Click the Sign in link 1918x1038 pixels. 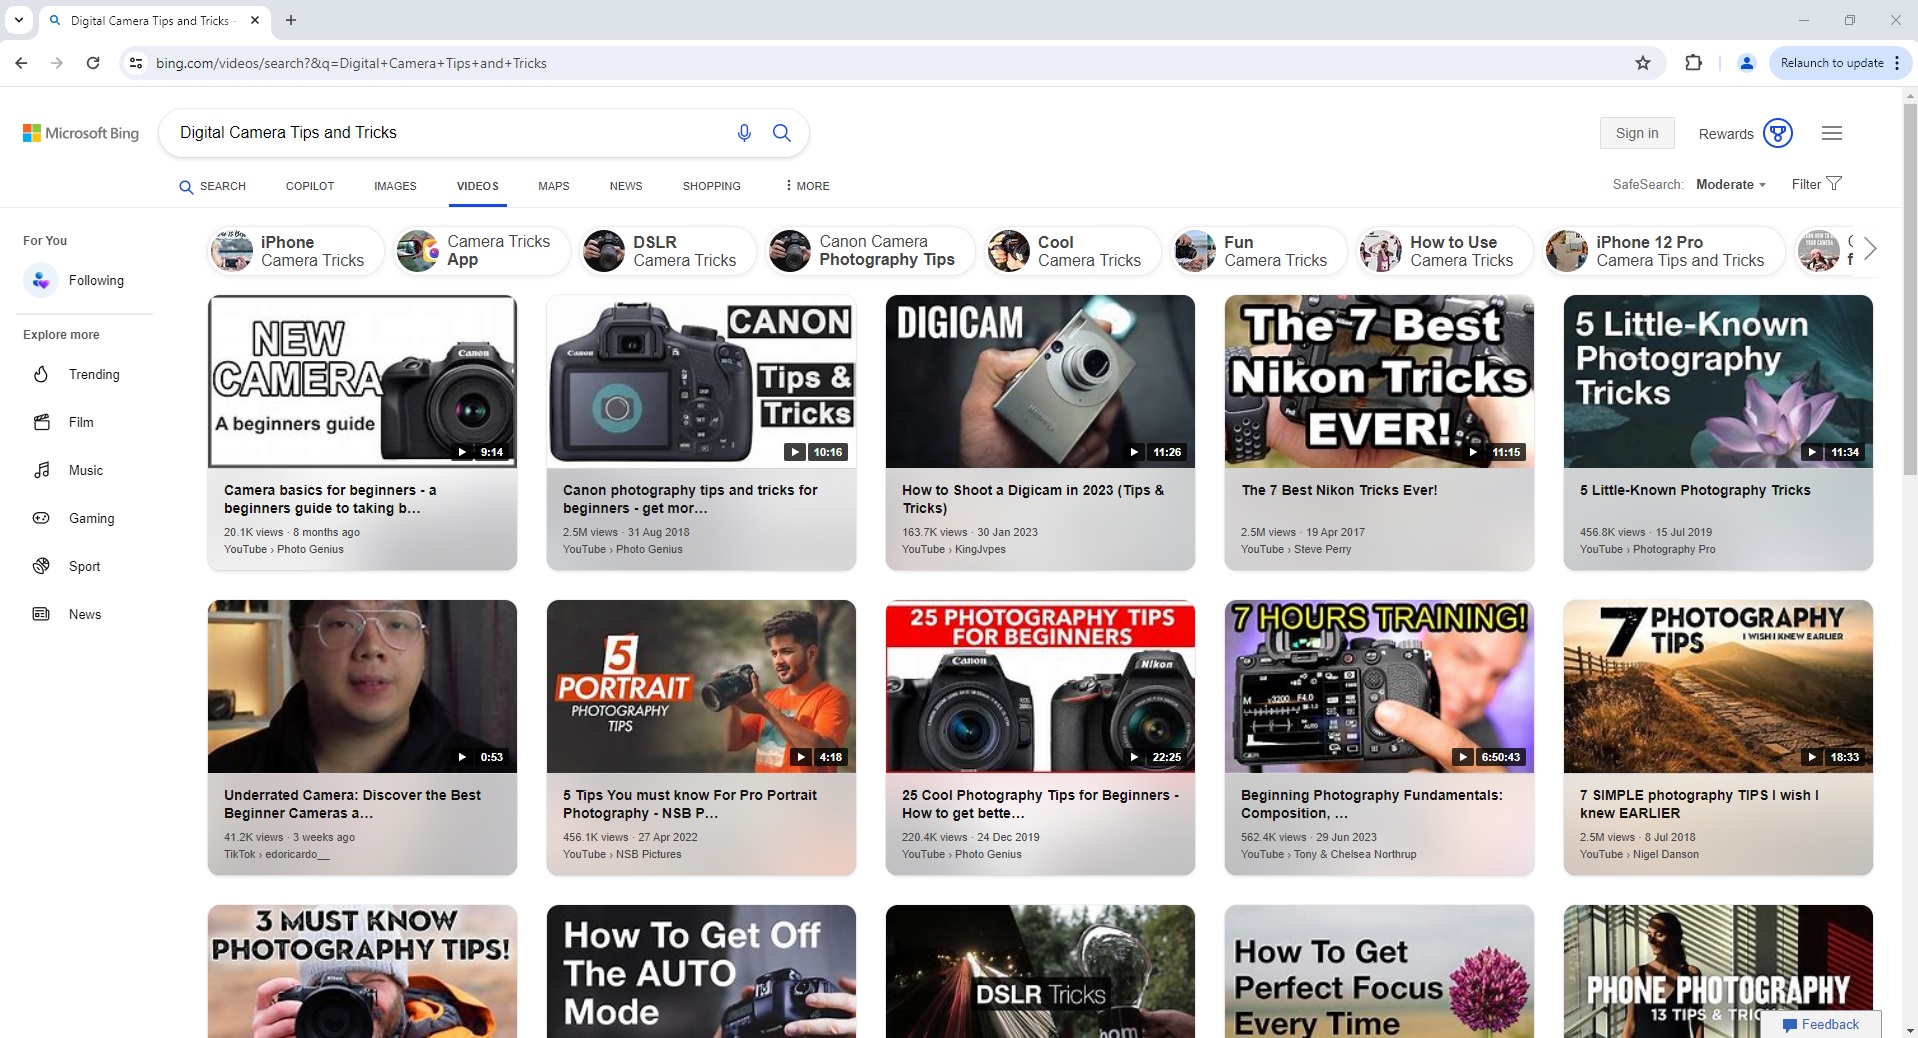[1637, 132]
